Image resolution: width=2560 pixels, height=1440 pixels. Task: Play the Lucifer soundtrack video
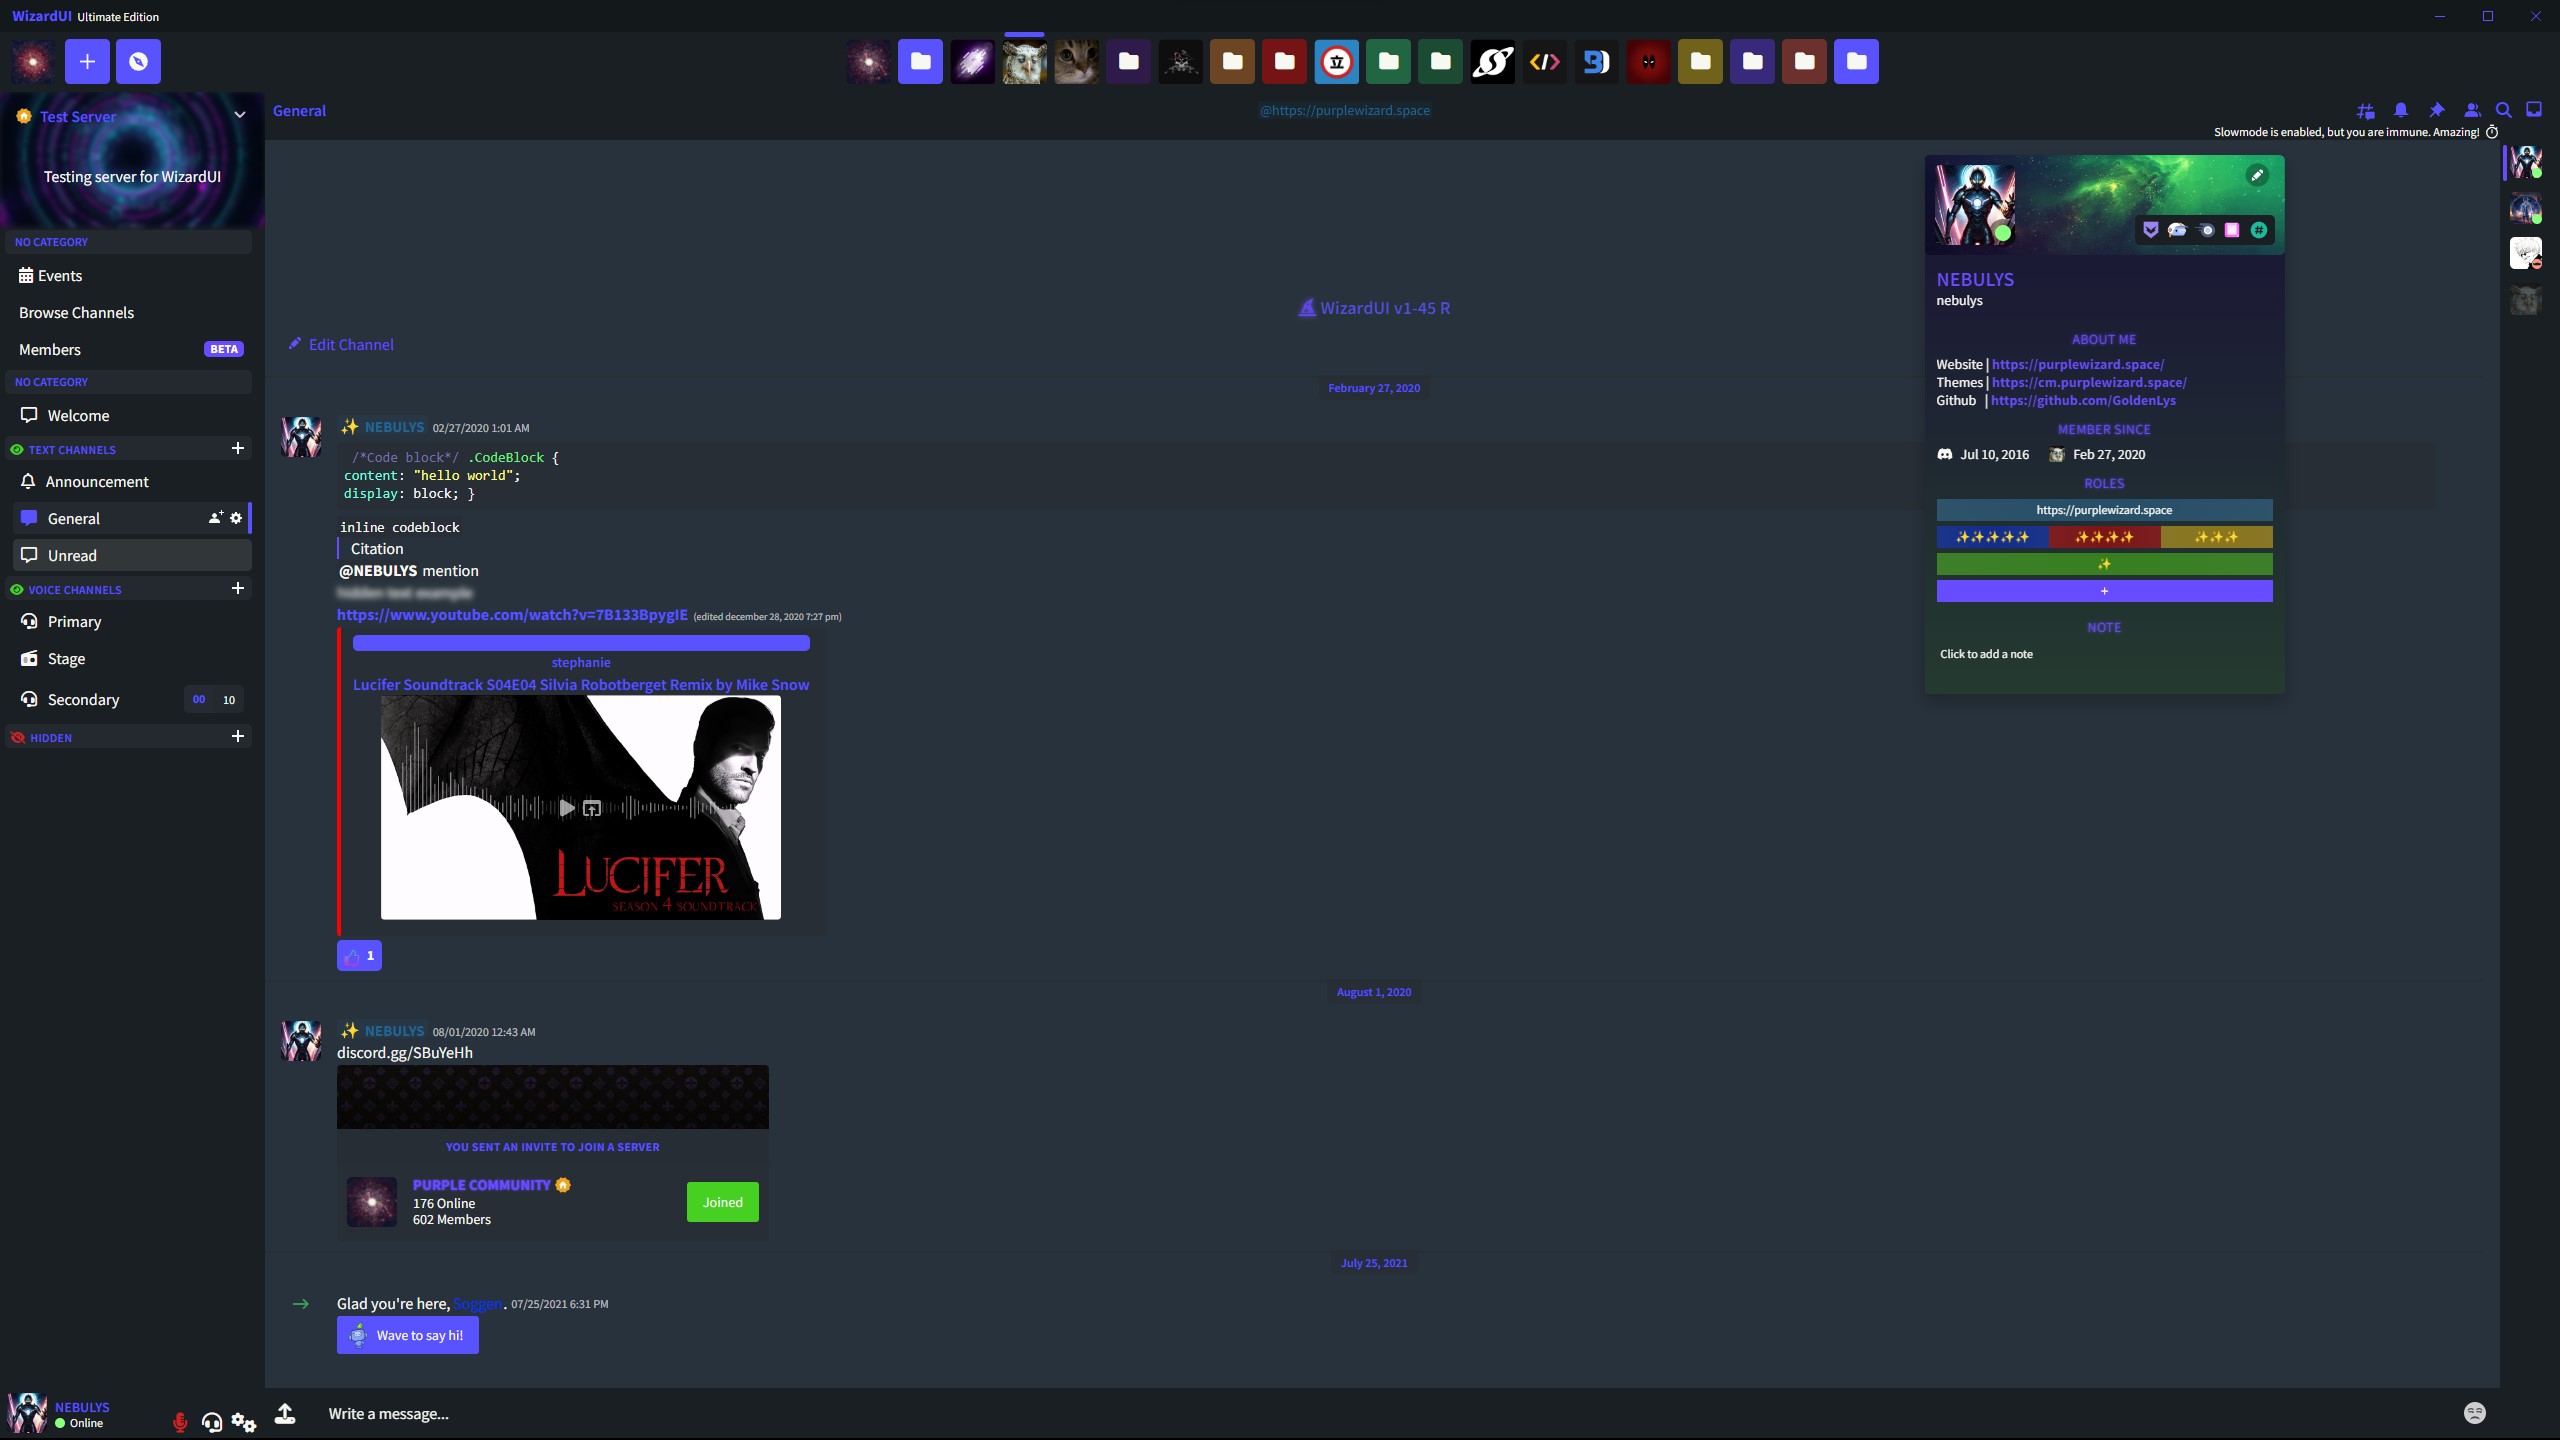[567, 808]
